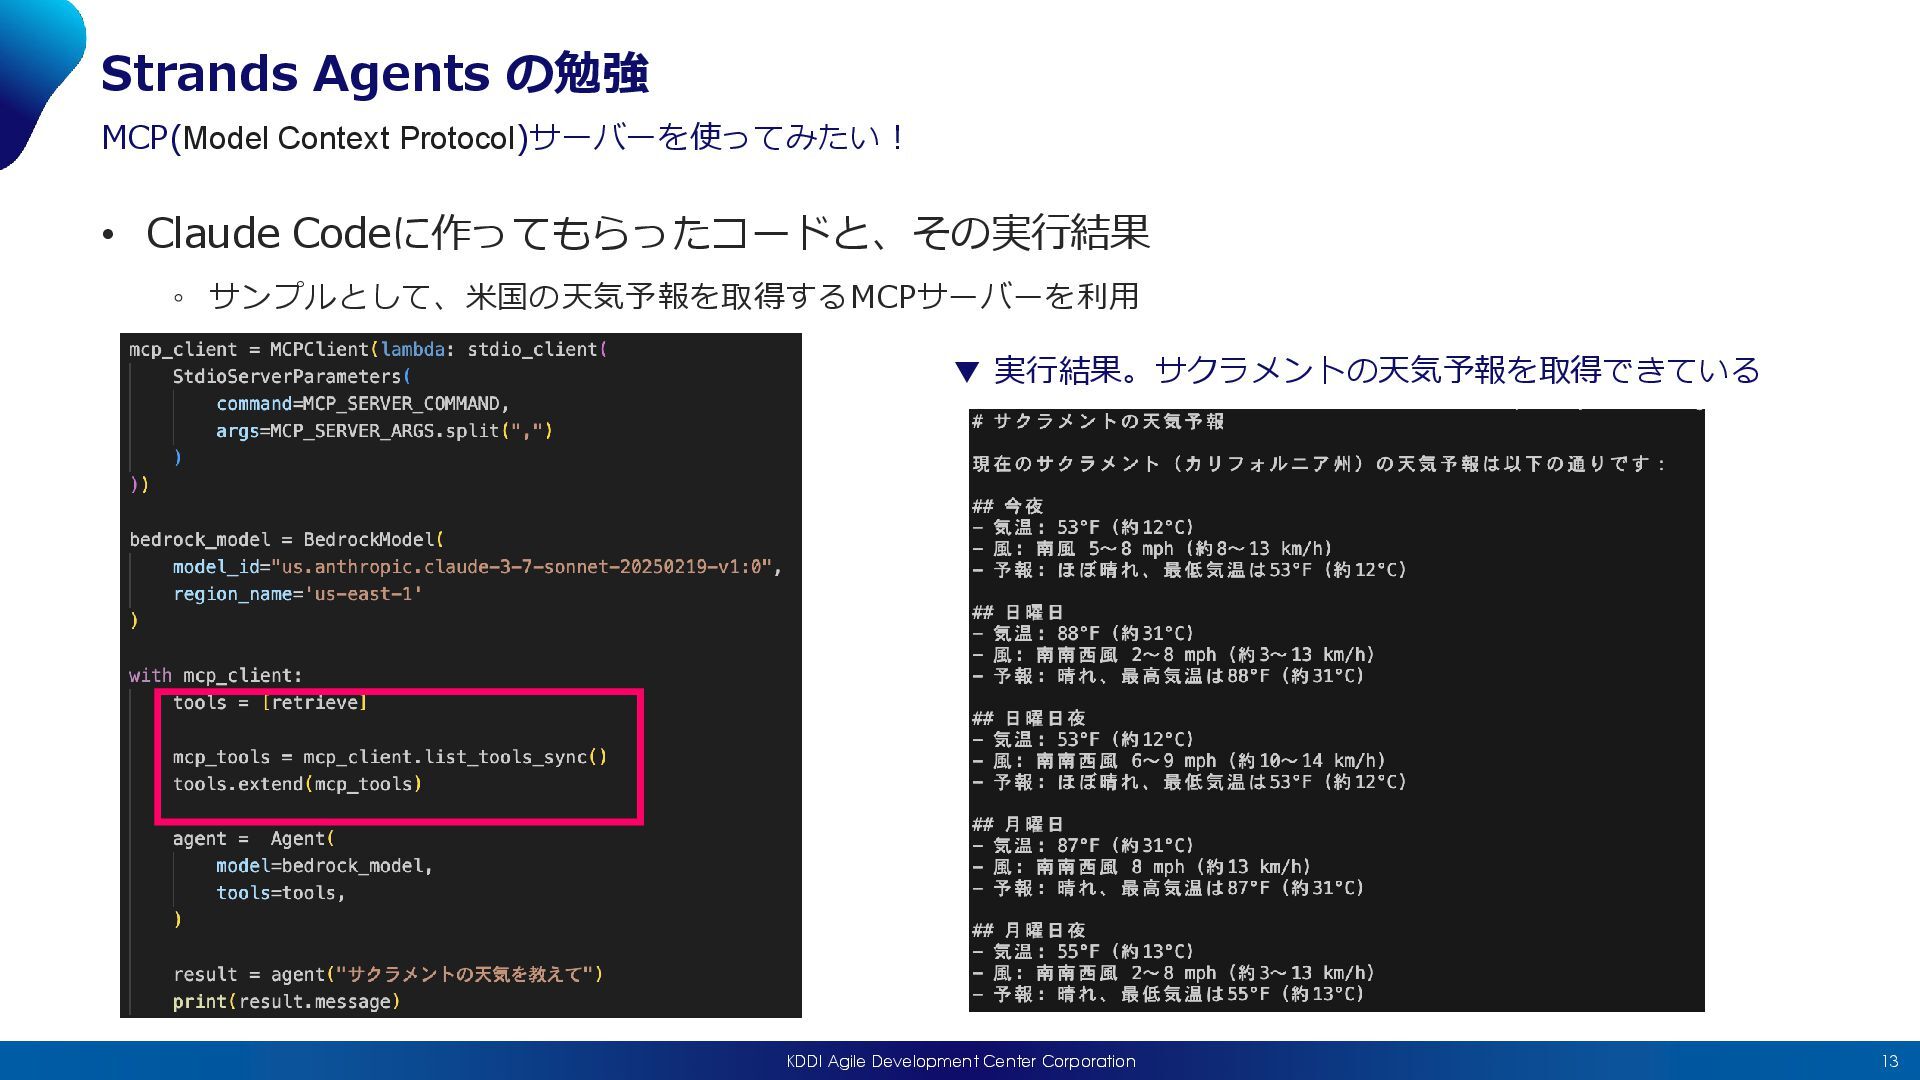The width and height of the screenshot is (1920, 1080).
Task: Click the '風: 南風 5〜8 mph' line
Action: coord(1152,548)
